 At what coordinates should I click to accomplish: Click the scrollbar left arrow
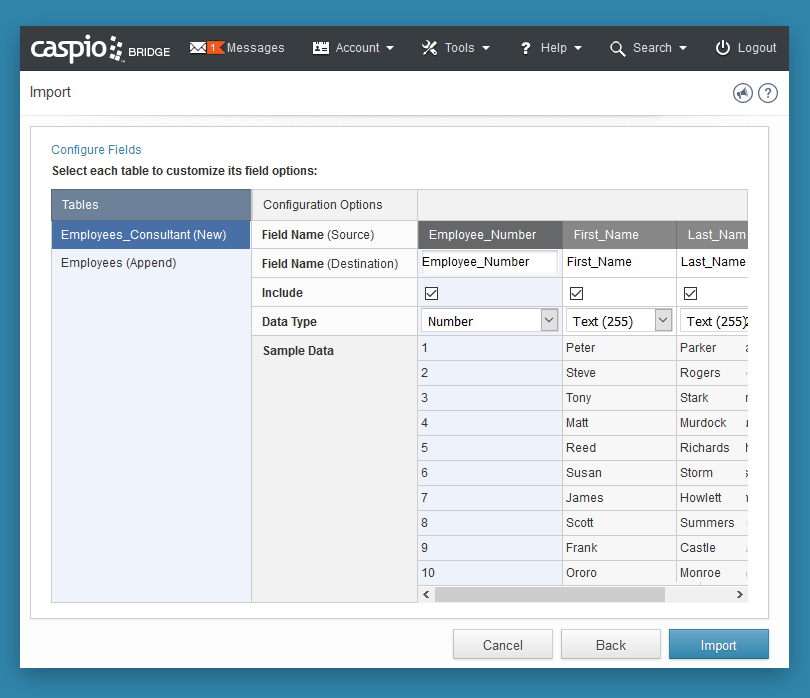(x=426, y=595)
